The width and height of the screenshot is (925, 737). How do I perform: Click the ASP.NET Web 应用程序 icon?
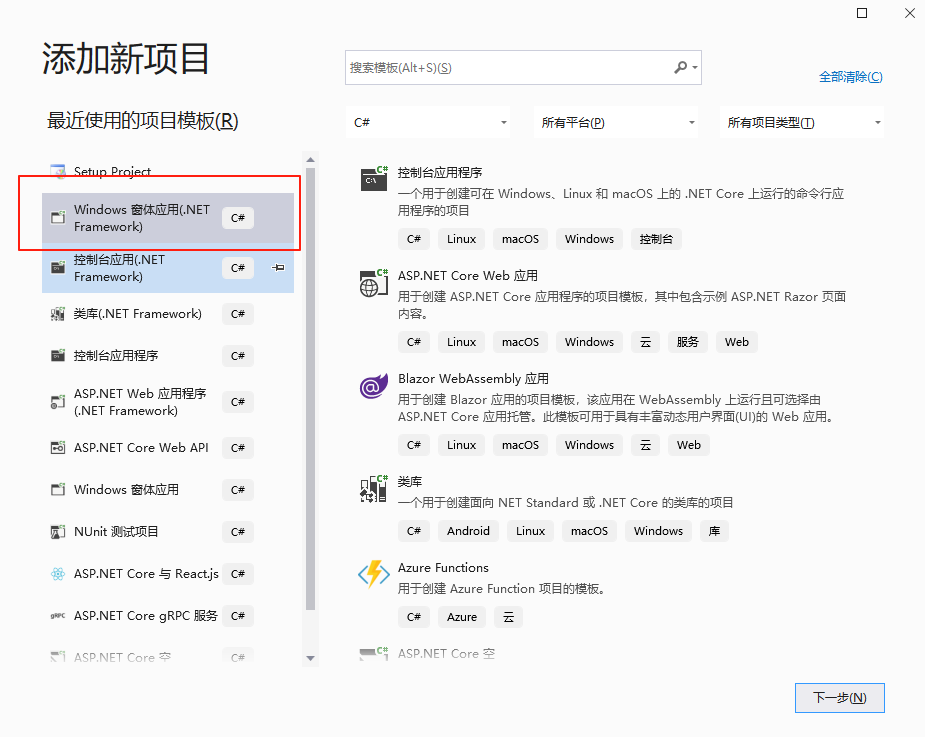click(x=58, y=402)
